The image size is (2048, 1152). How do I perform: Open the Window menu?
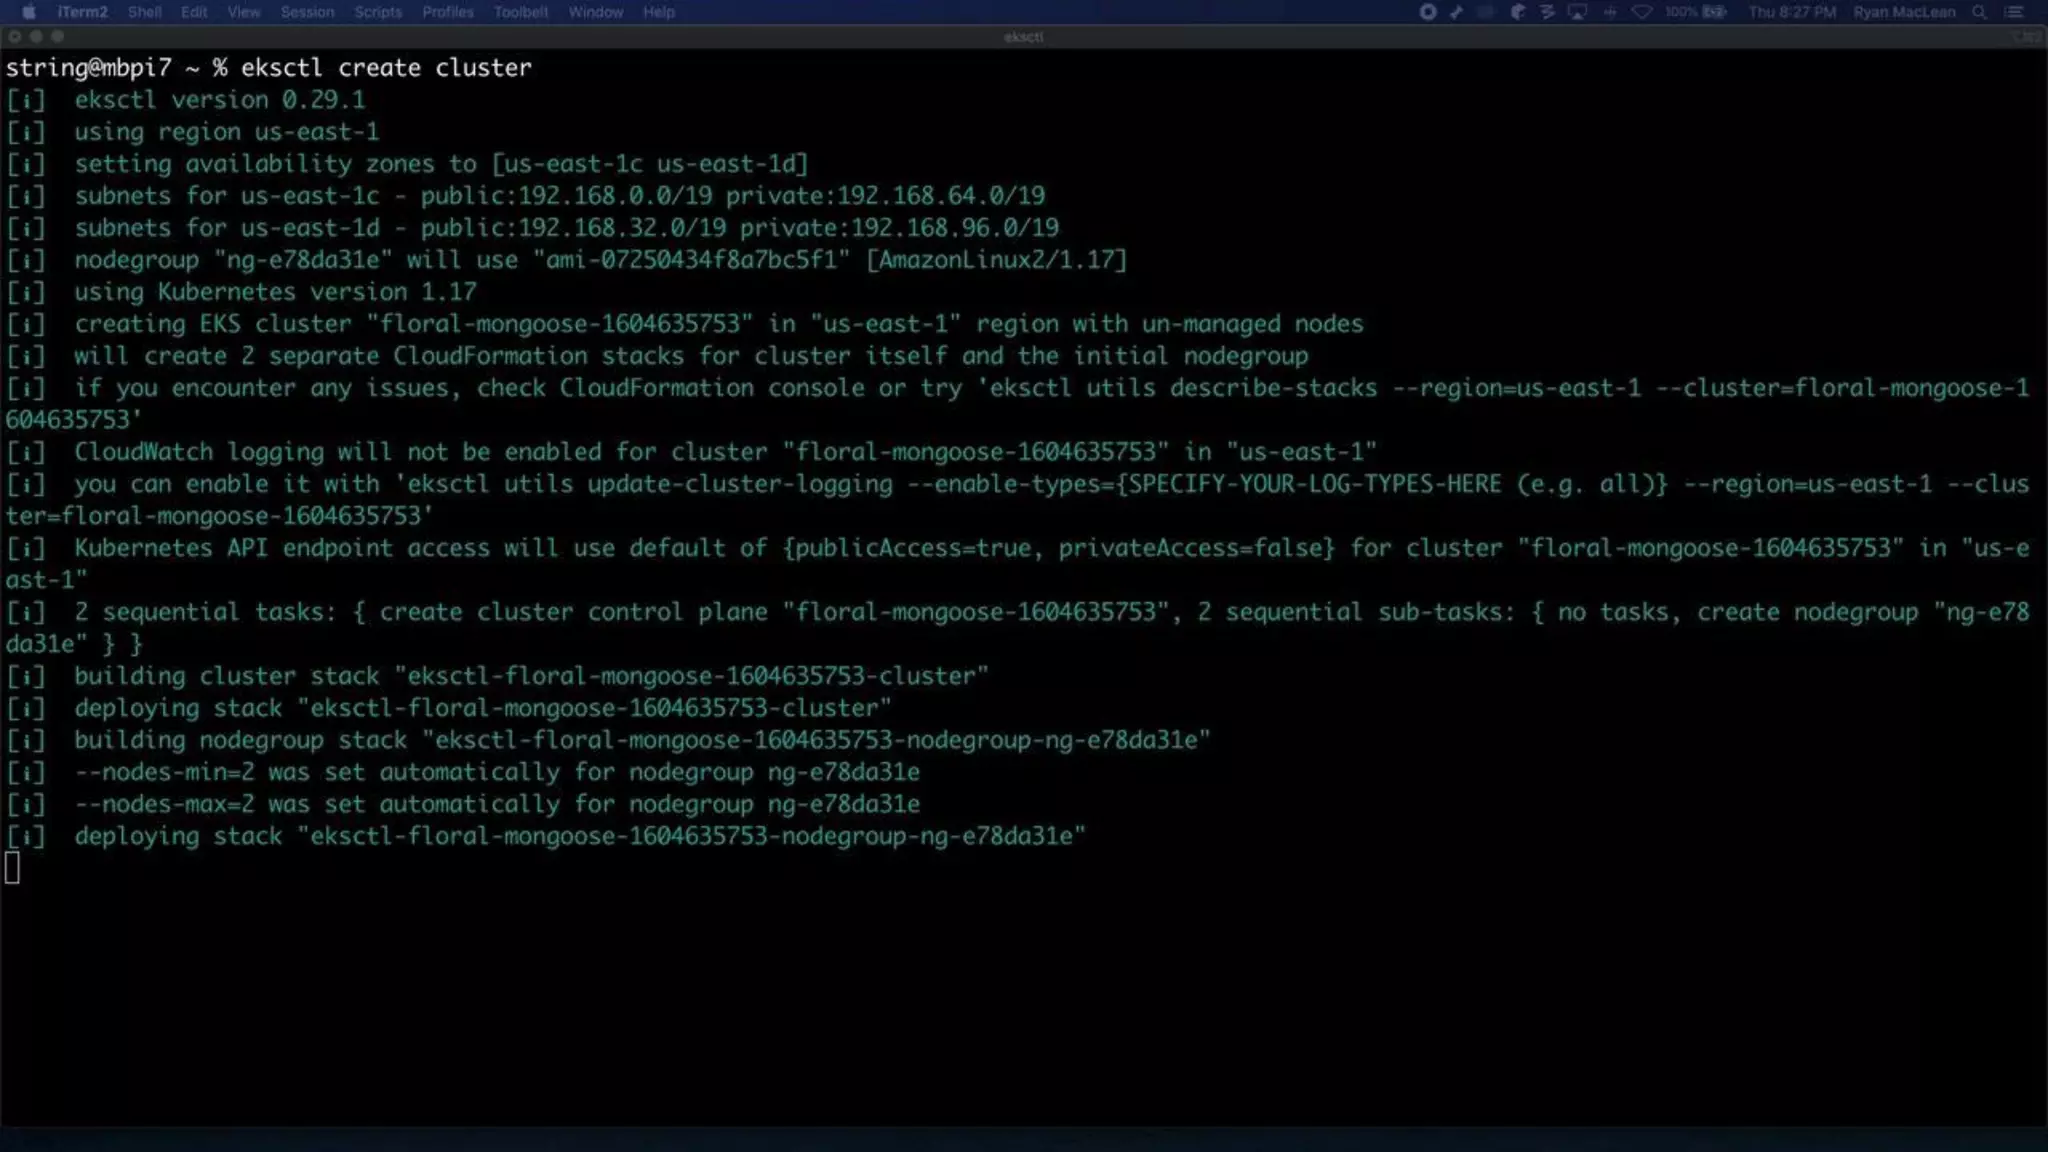[x=595, y=12]
